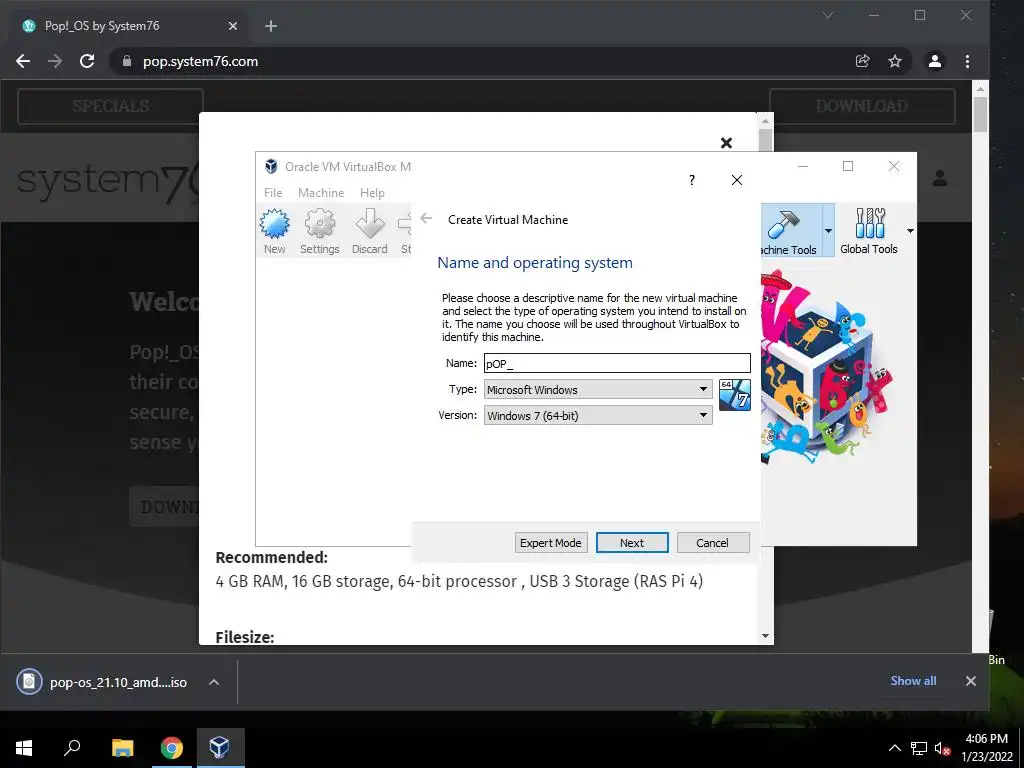Click Windows 7 64-bit OS type badge
Viewport: 1024px width, 768px height.
pyautogui.click(x=735, y=395)
